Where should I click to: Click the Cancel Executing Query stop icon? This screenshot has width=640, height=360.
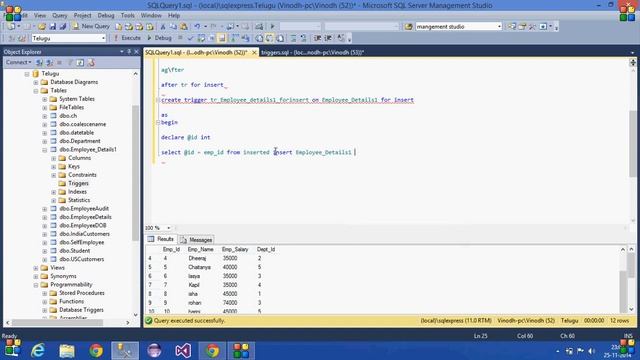click(180, 38)
